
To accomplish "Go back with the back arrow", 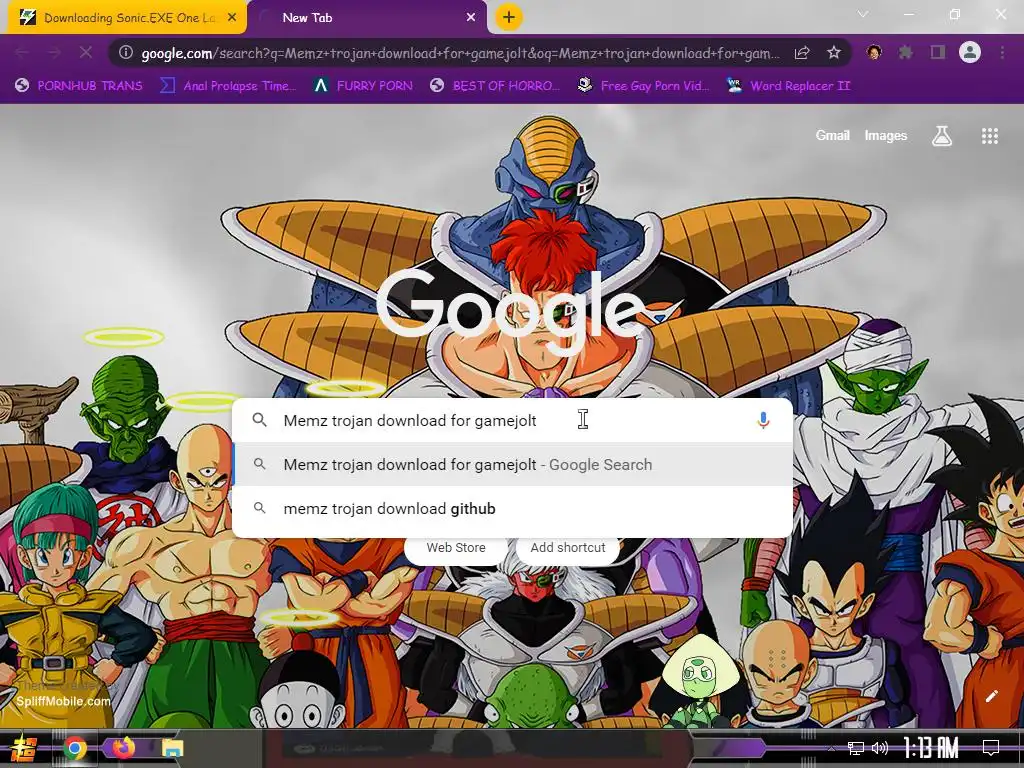I will (22, 53).
